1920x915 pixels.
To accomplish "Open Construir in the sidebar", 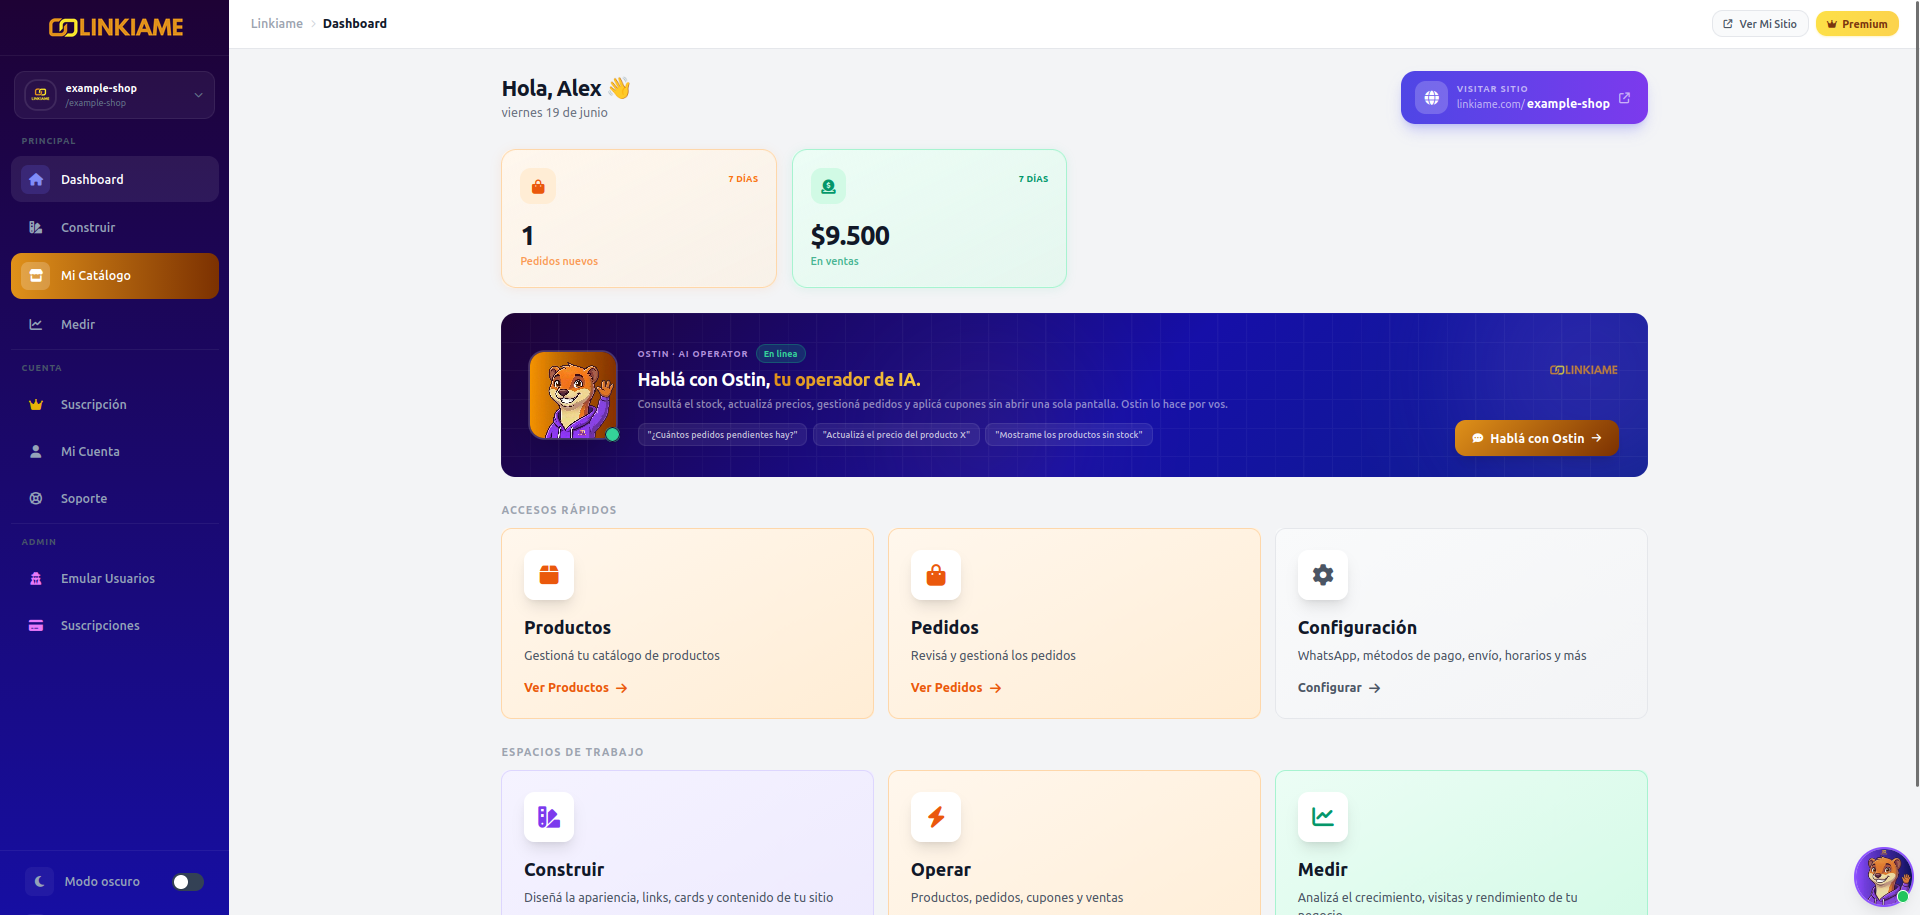I will tap(115, 227).
